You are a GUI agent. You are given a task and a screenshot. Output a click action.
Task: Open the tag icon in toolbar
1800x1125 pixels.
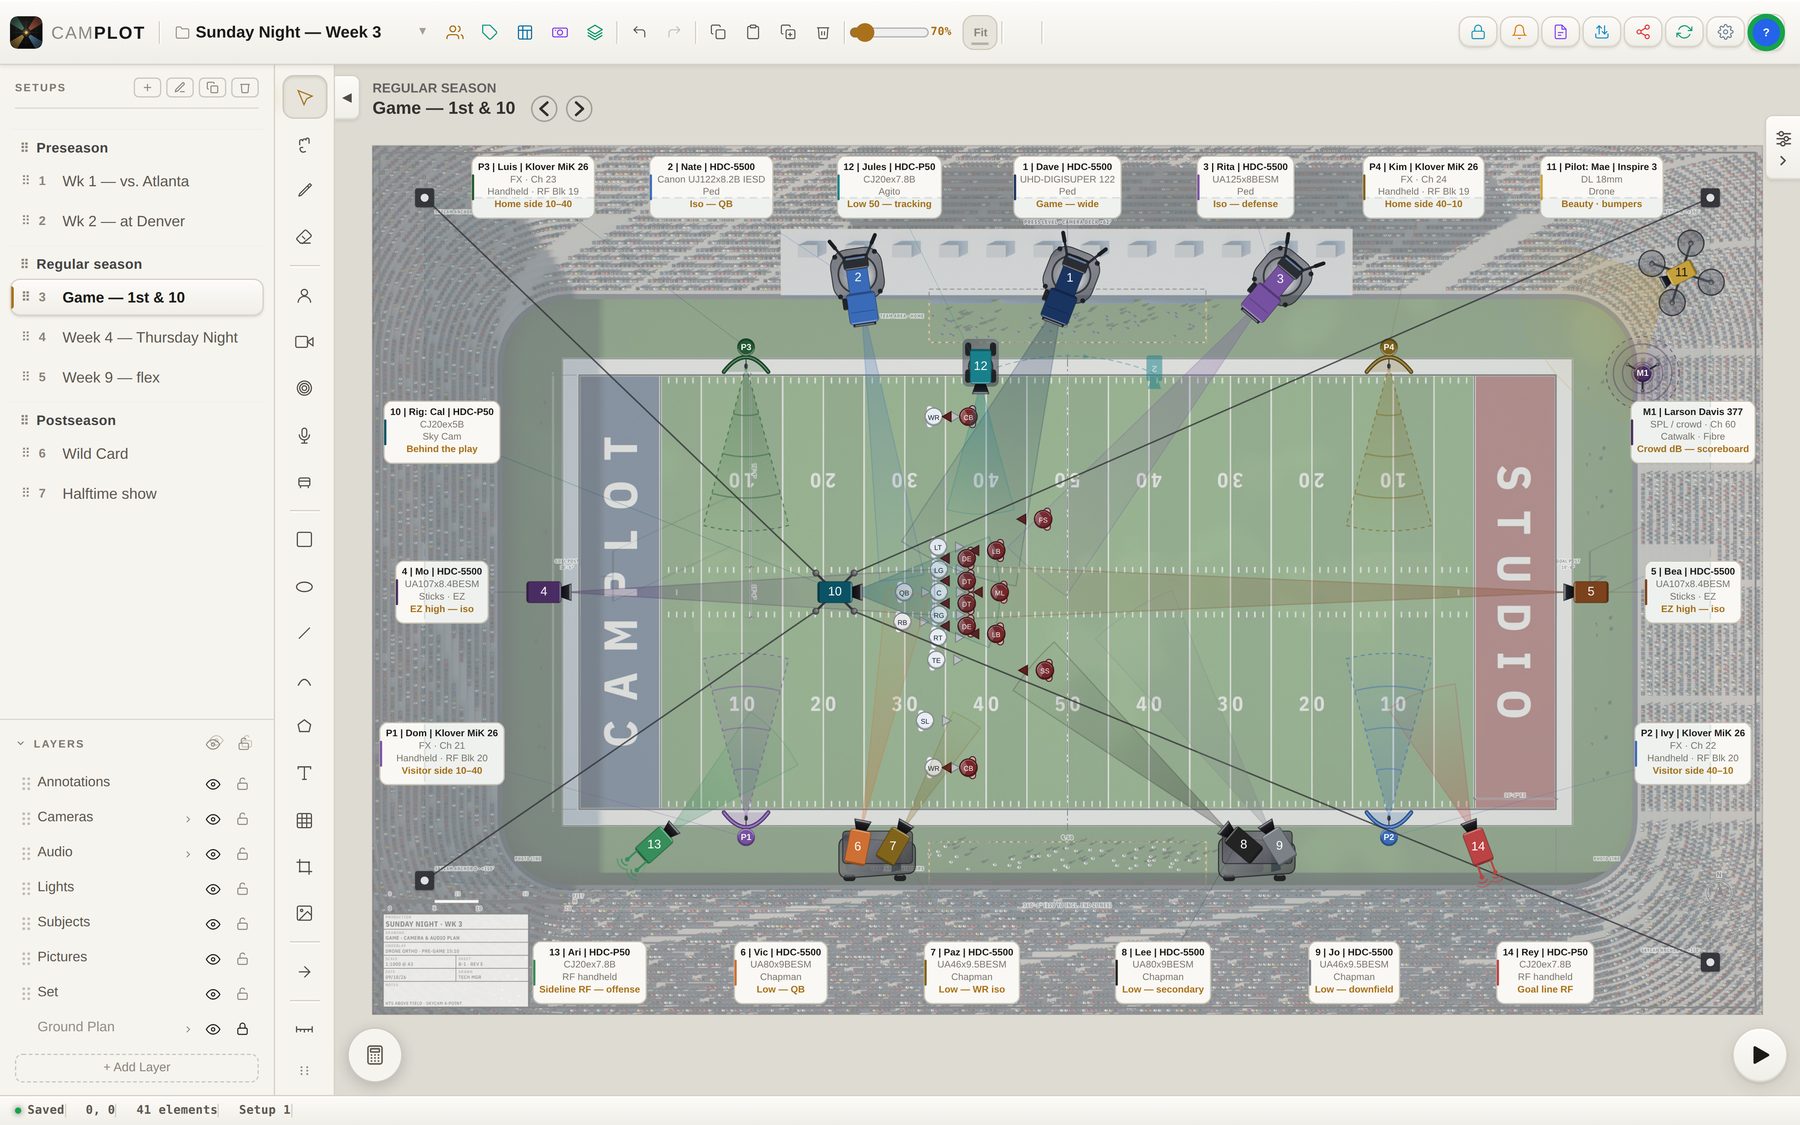(490, 32)
